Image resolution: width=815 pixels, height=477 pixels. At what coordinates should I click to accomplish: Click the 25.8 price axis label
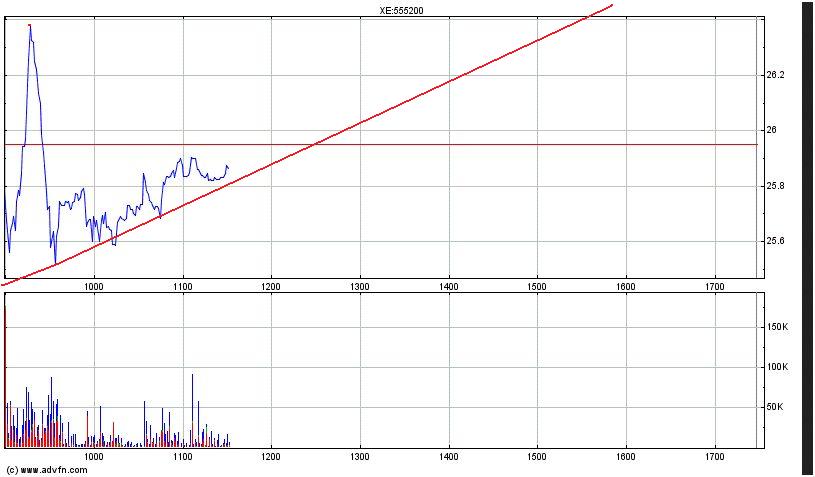tap(775, 186)
